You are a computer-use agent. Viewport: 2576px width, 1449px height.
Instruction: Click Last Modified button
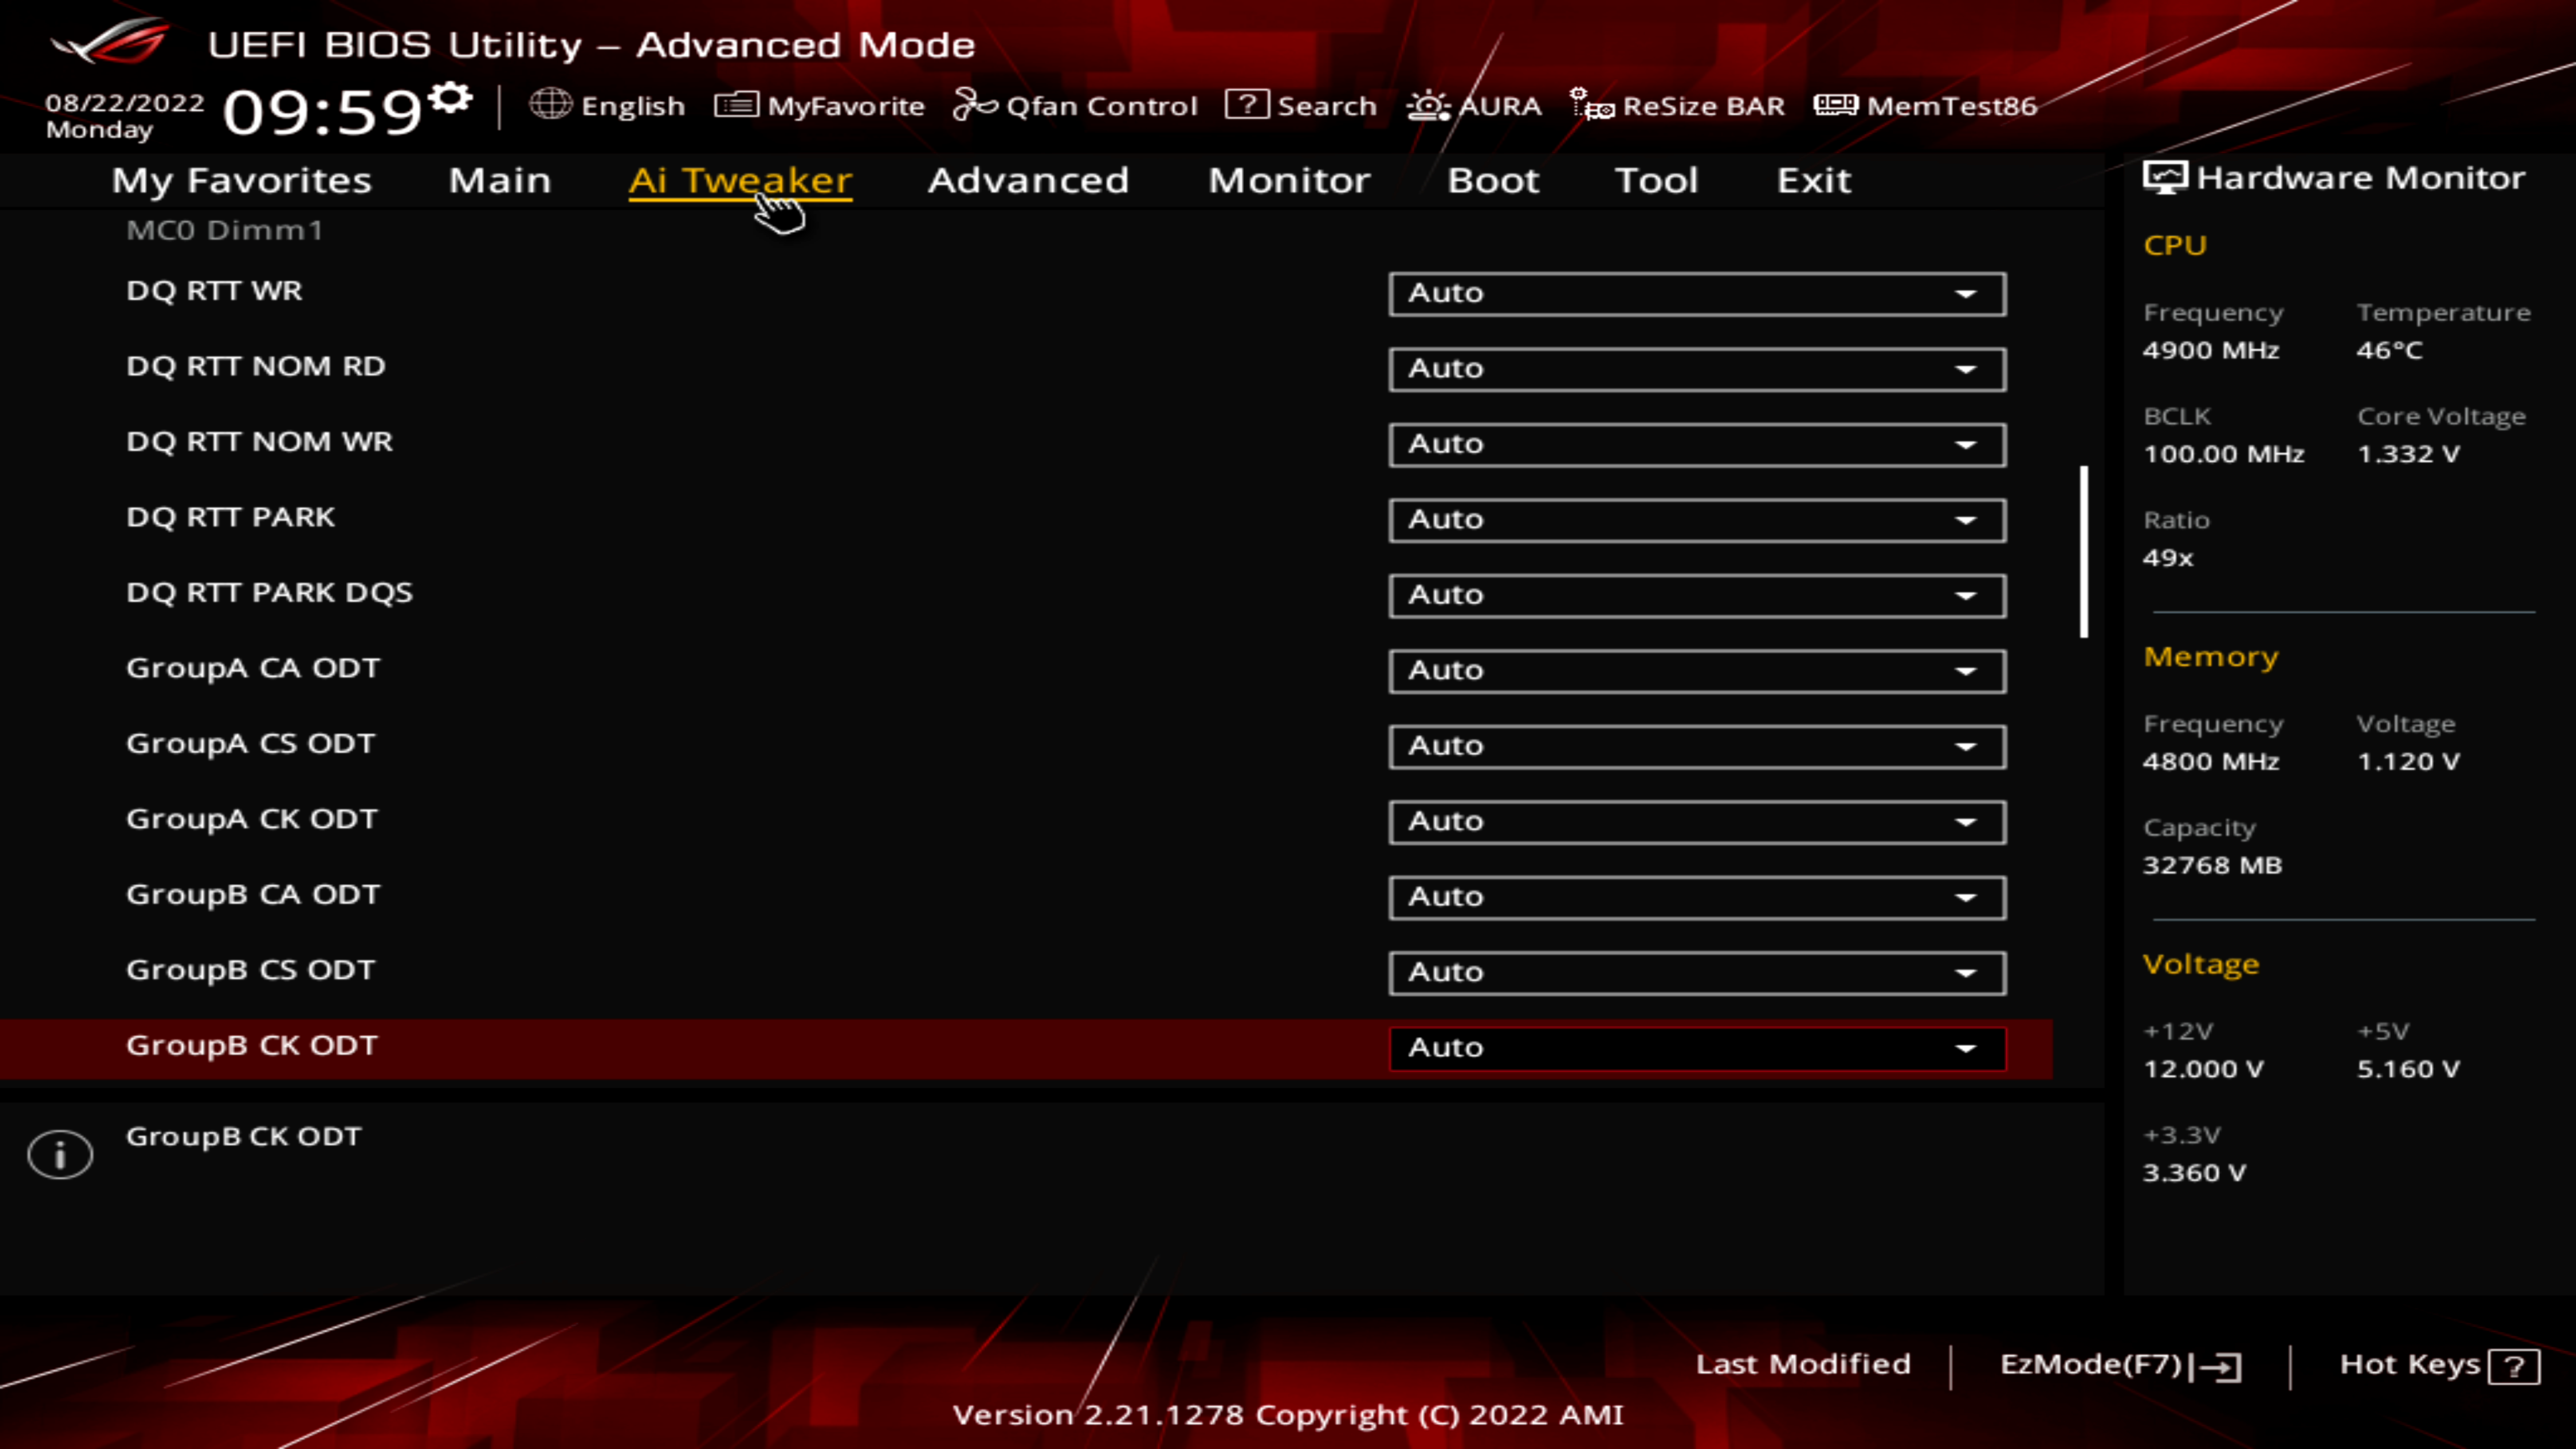tap(1803, 1364)
